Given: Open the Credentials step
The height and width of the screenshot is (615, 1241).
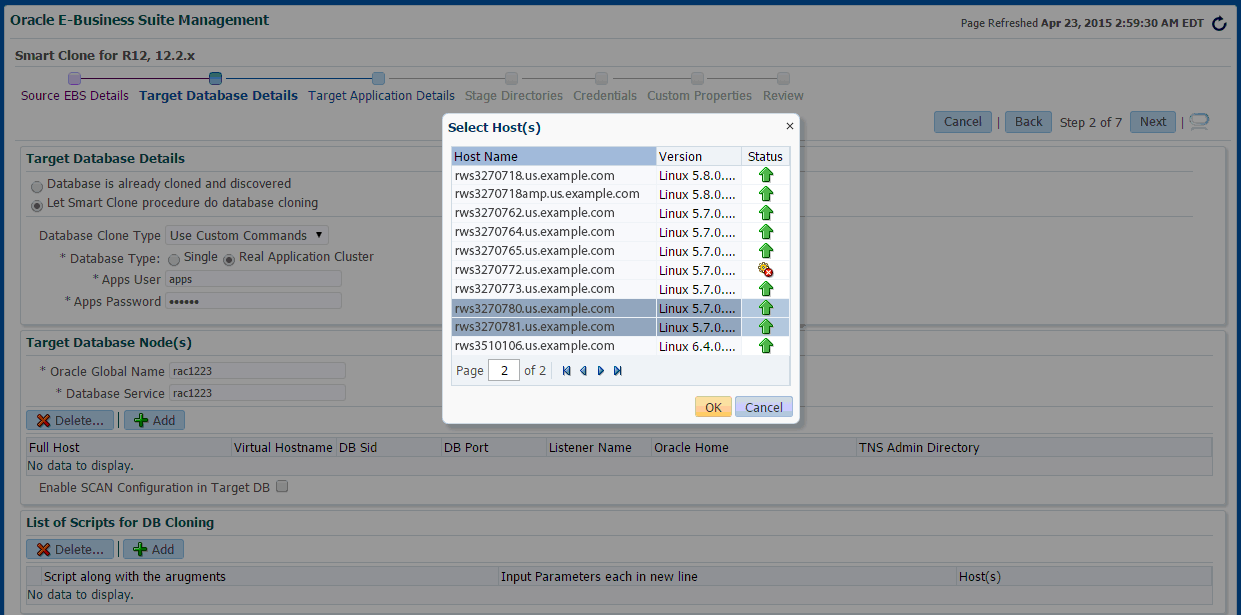Looking at the screenshot, I should 605,96.
